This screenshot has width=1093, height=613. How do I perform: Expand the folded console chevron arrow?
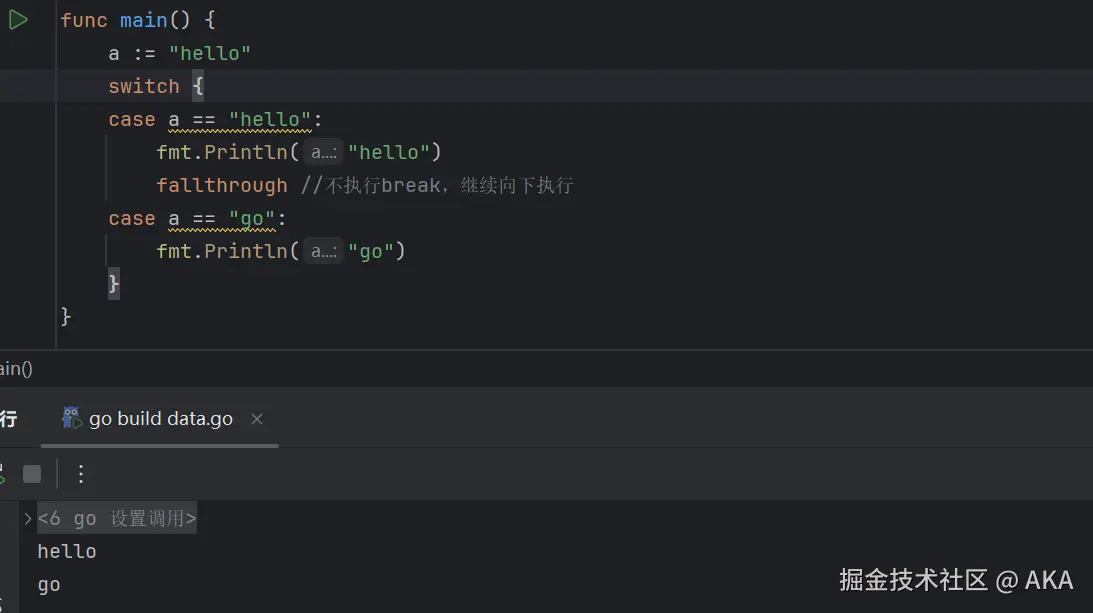(x=28, y=518)
